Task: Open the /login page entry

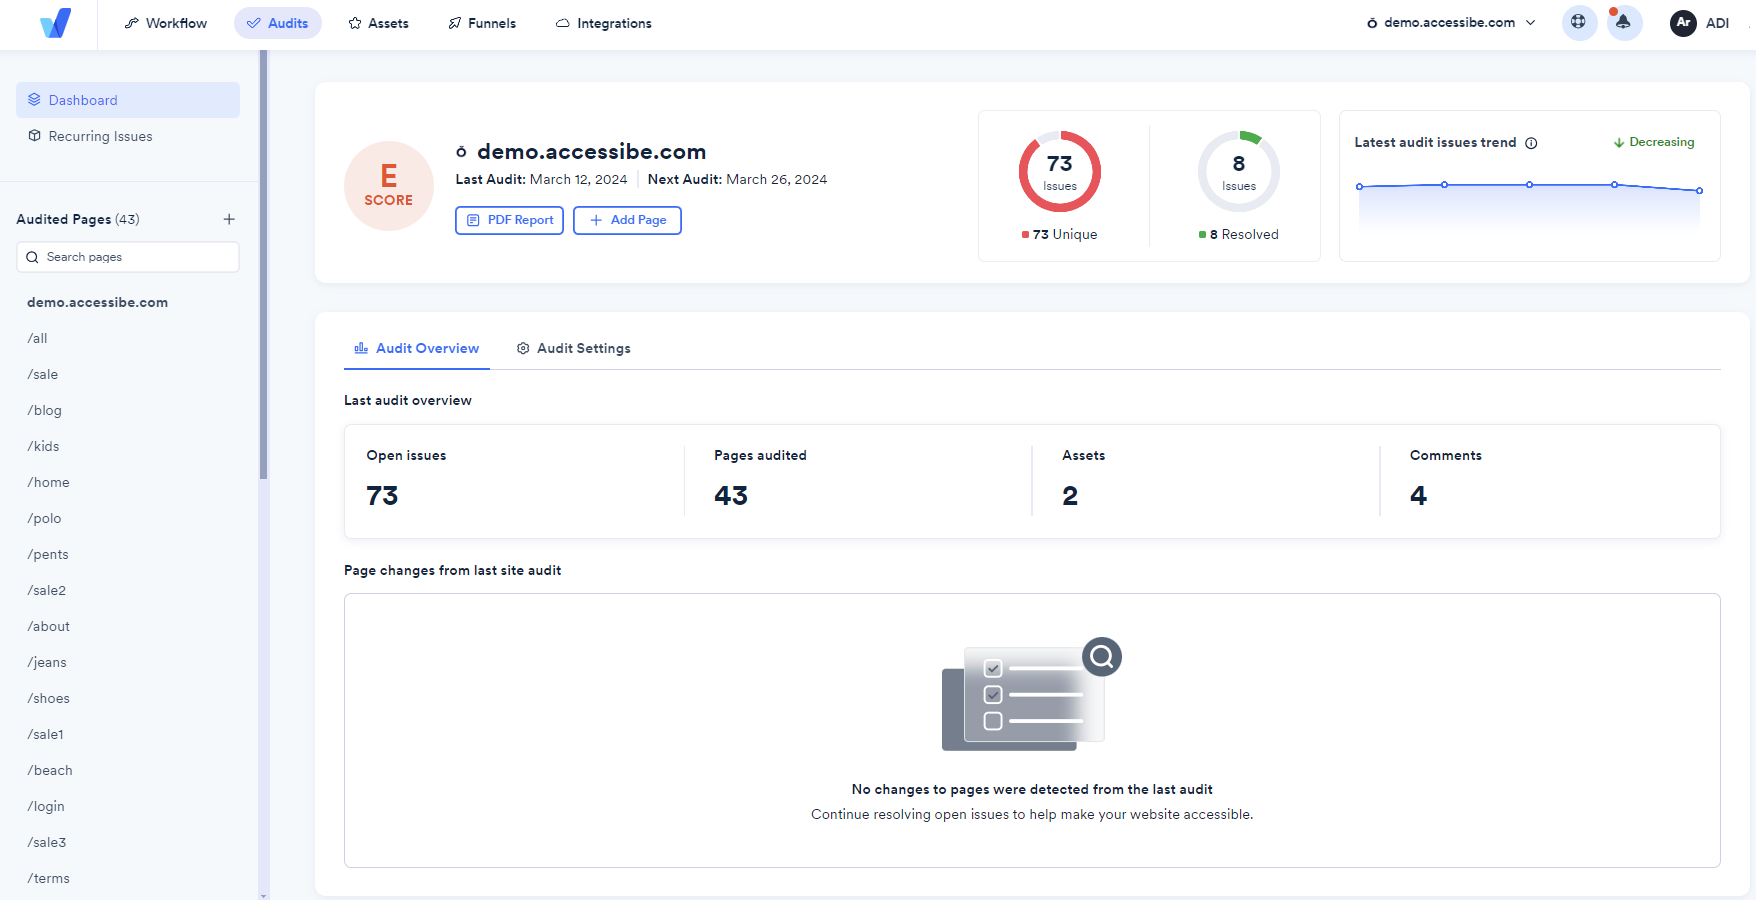Action: (x=46, y=806)
